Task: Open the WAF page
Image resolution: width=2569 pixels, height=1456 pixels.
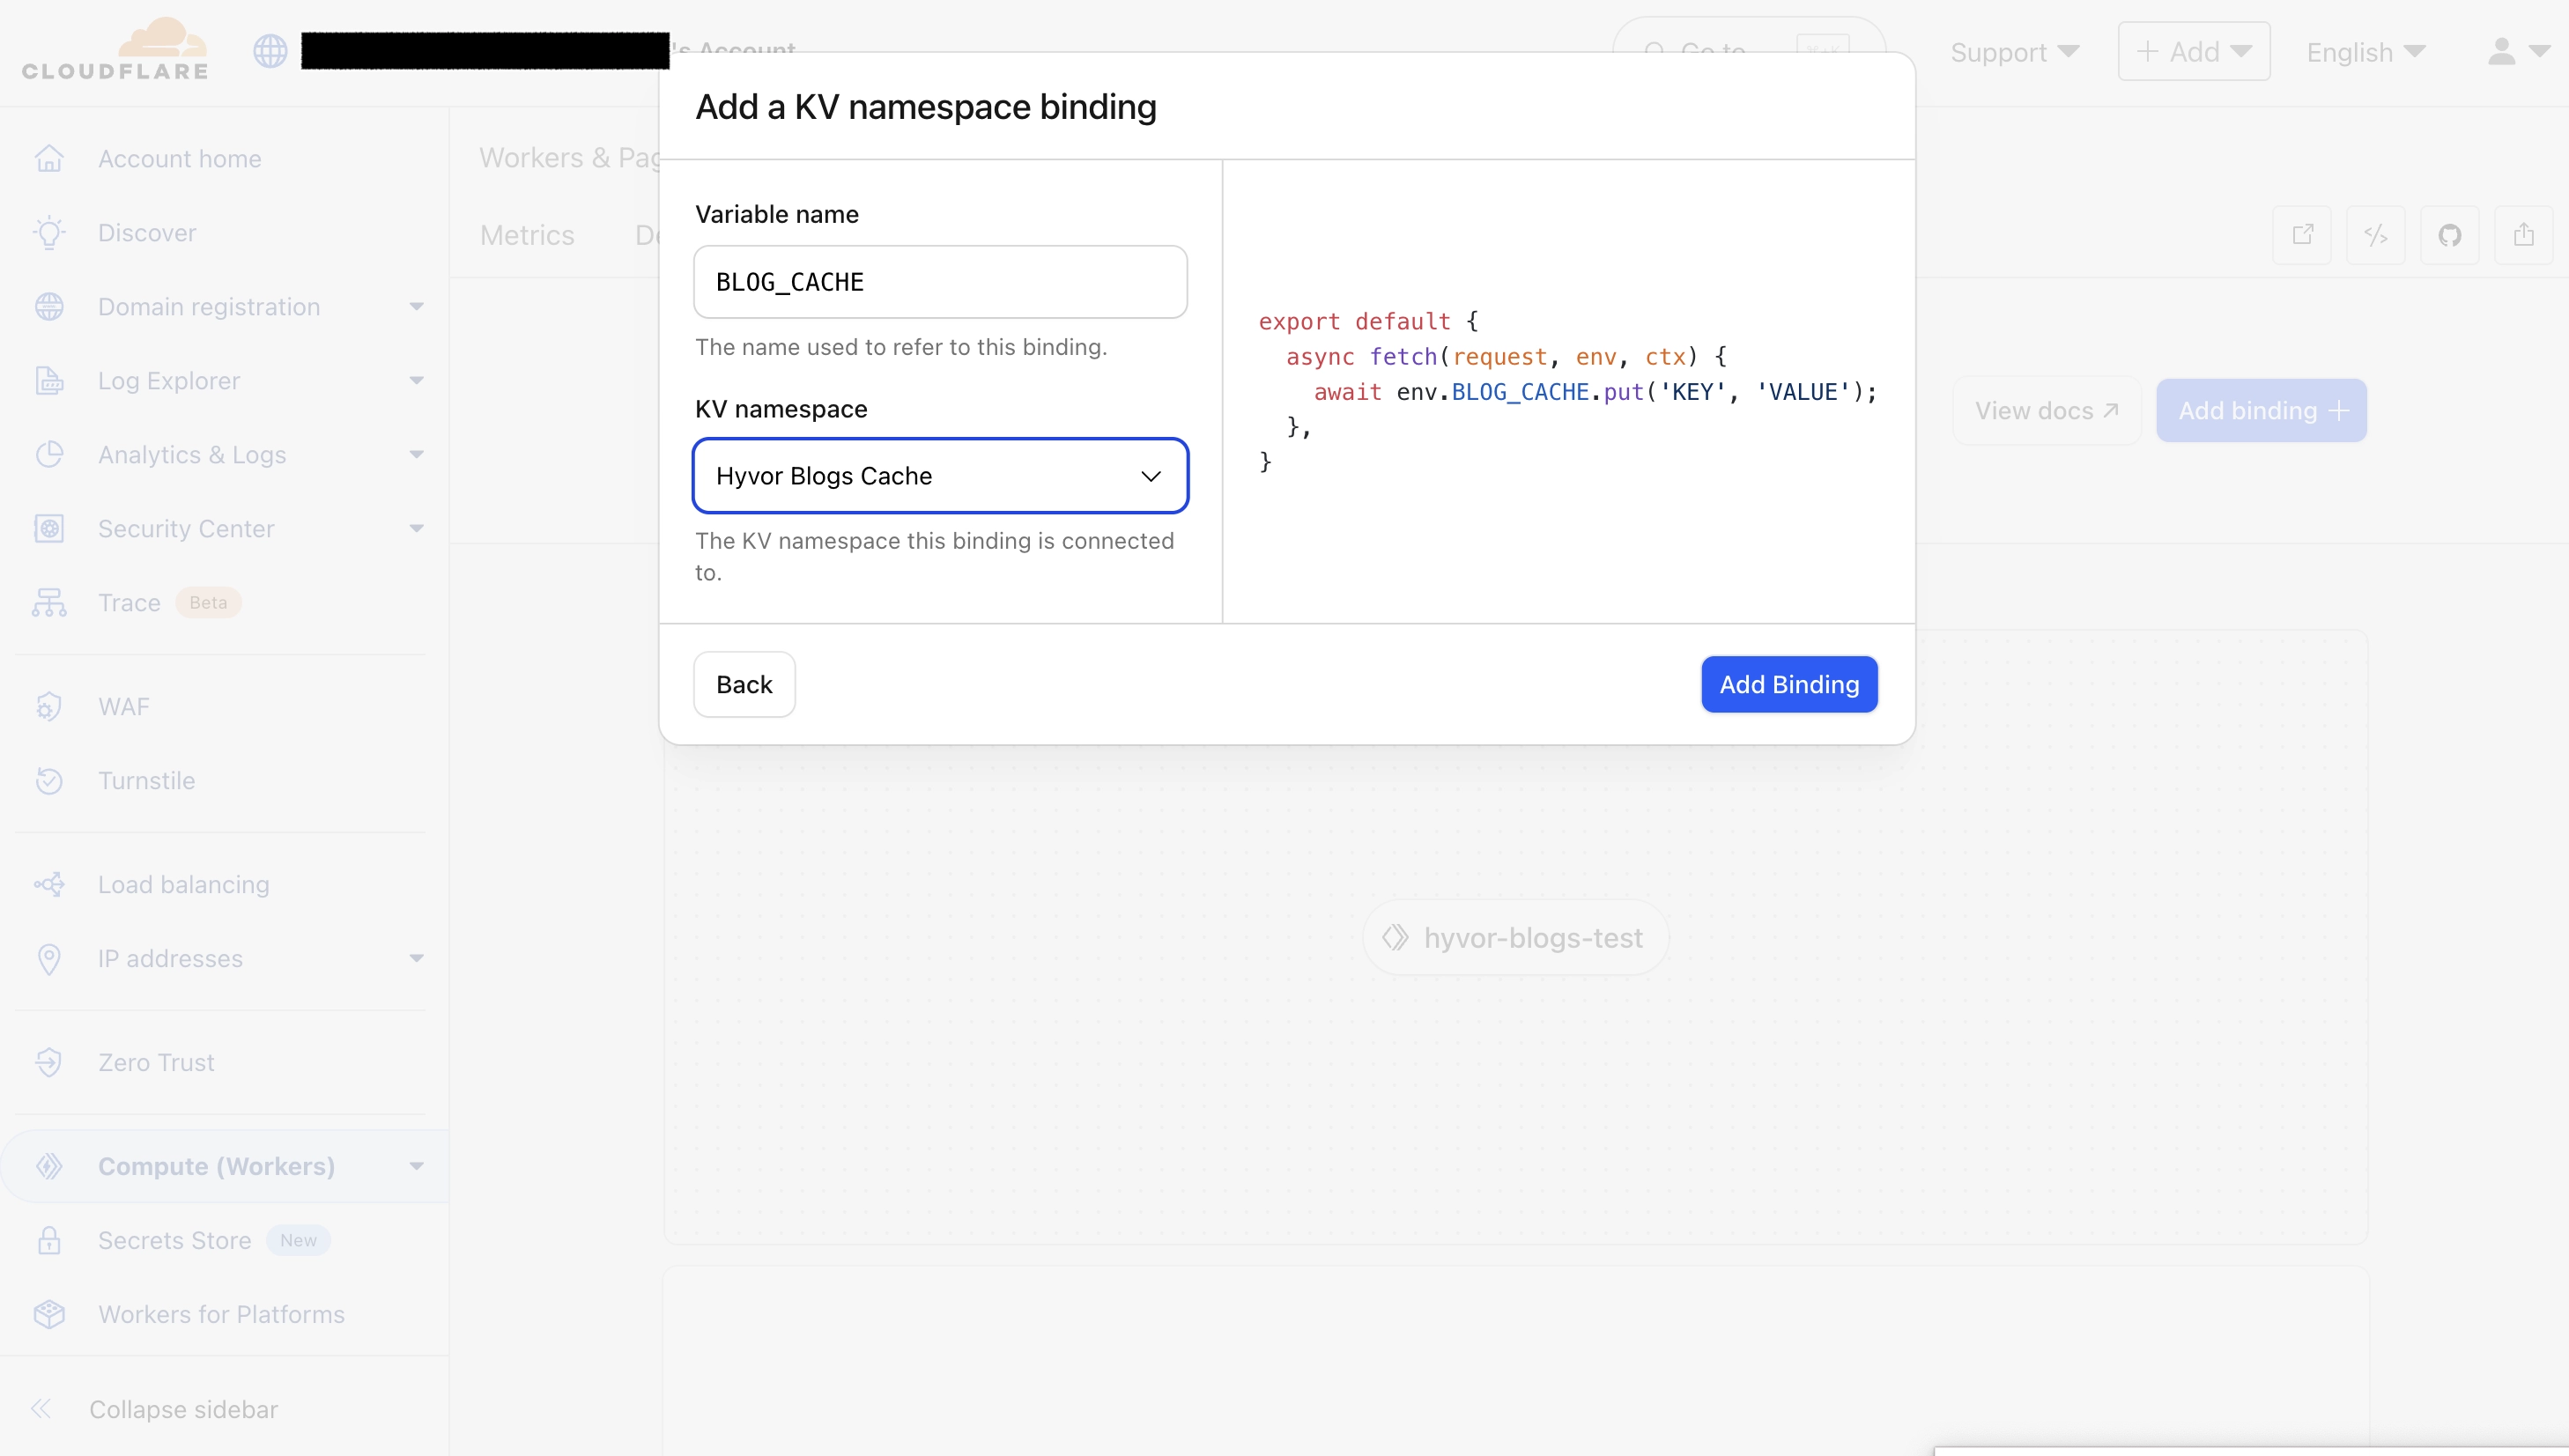Action: coord(124,707)
